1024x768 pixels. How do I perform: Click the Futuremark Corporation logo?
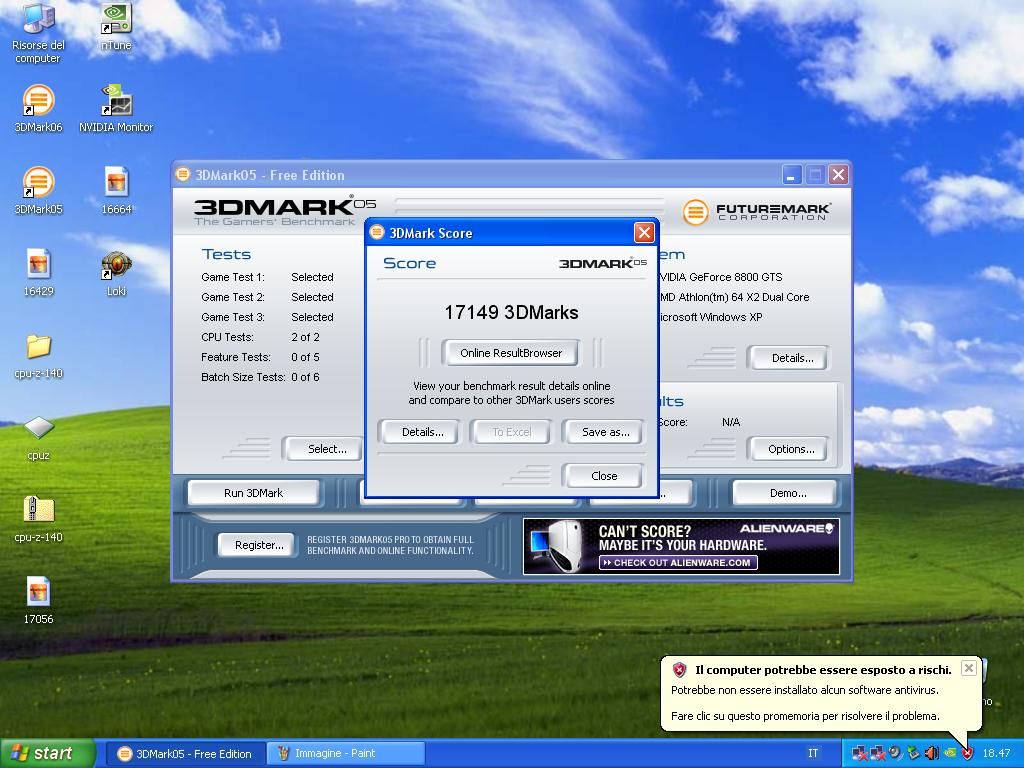pyautogui.click(x=756, y=212)
